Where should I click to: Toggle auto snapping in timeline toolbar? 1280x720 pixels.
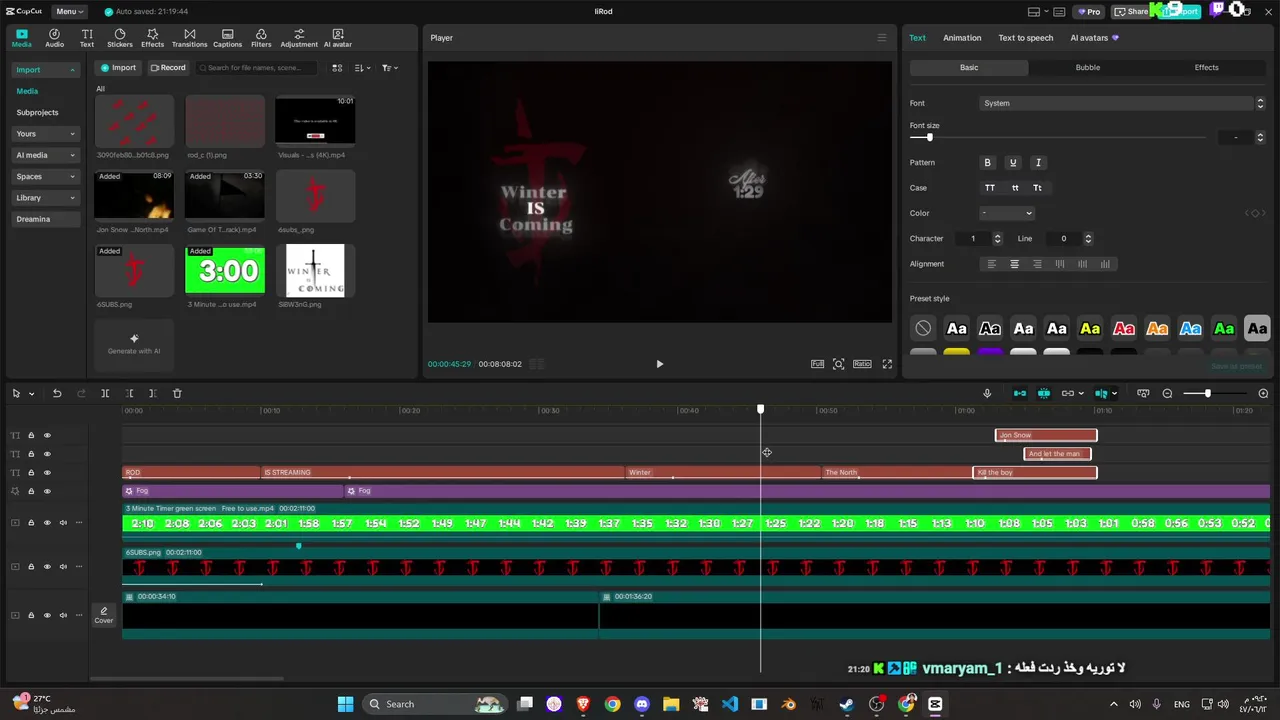click(1044, 393)
